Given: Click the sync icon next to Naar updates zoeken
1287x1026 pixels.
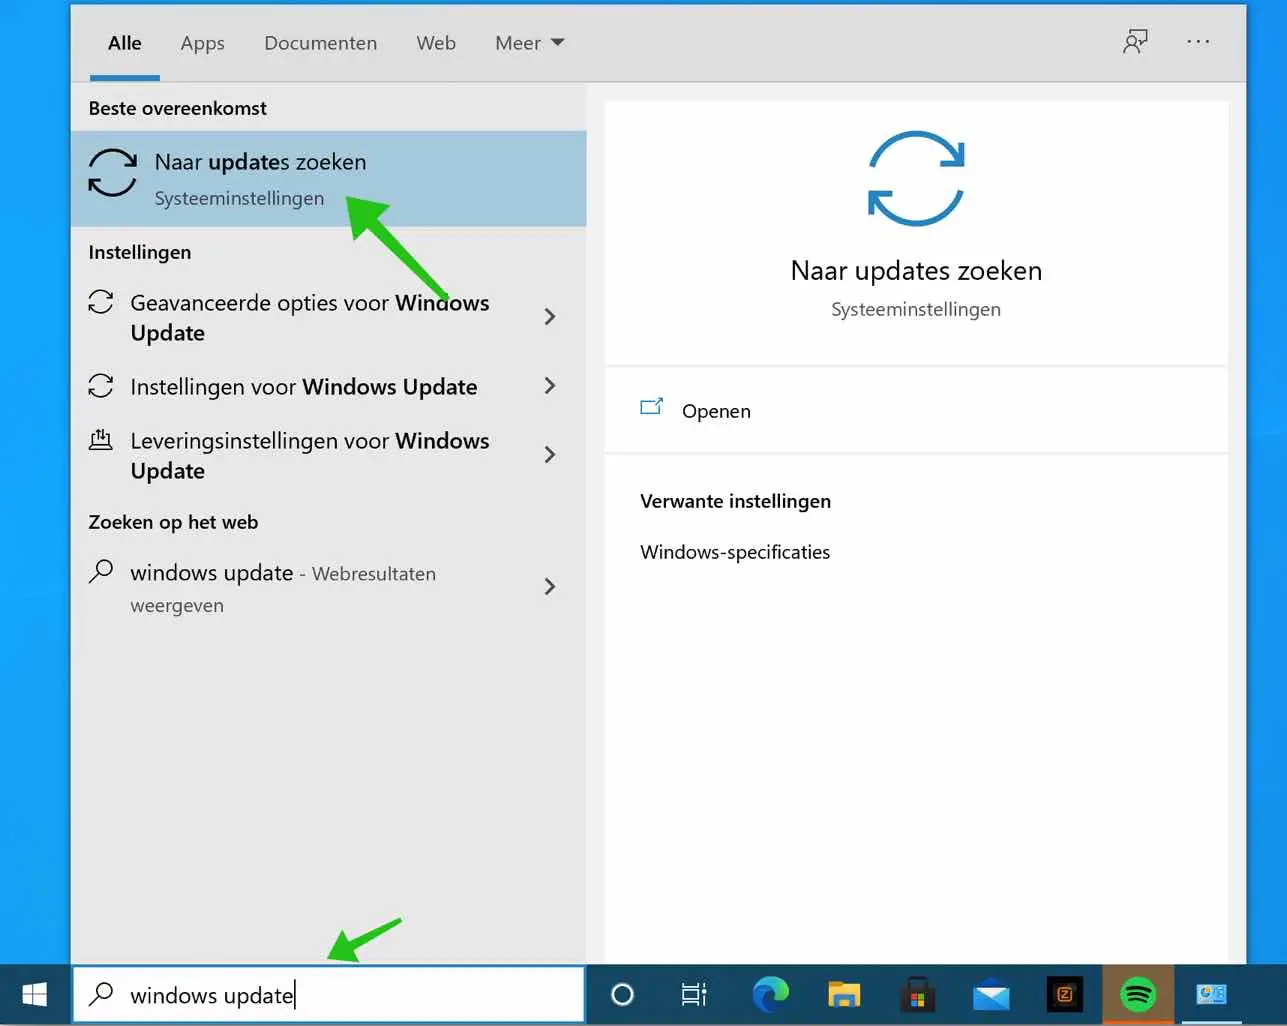Looking at the screenshot, I should [112, 173].
